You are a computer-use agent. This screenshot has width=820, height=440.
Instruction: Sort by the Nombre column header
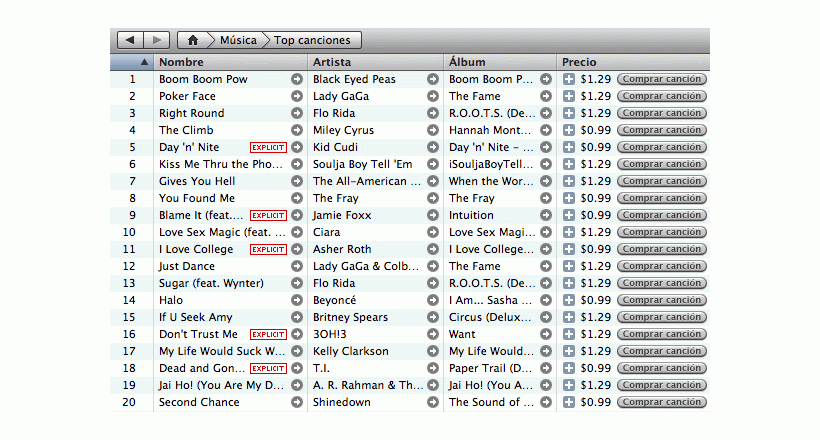[x=230, y=62]
